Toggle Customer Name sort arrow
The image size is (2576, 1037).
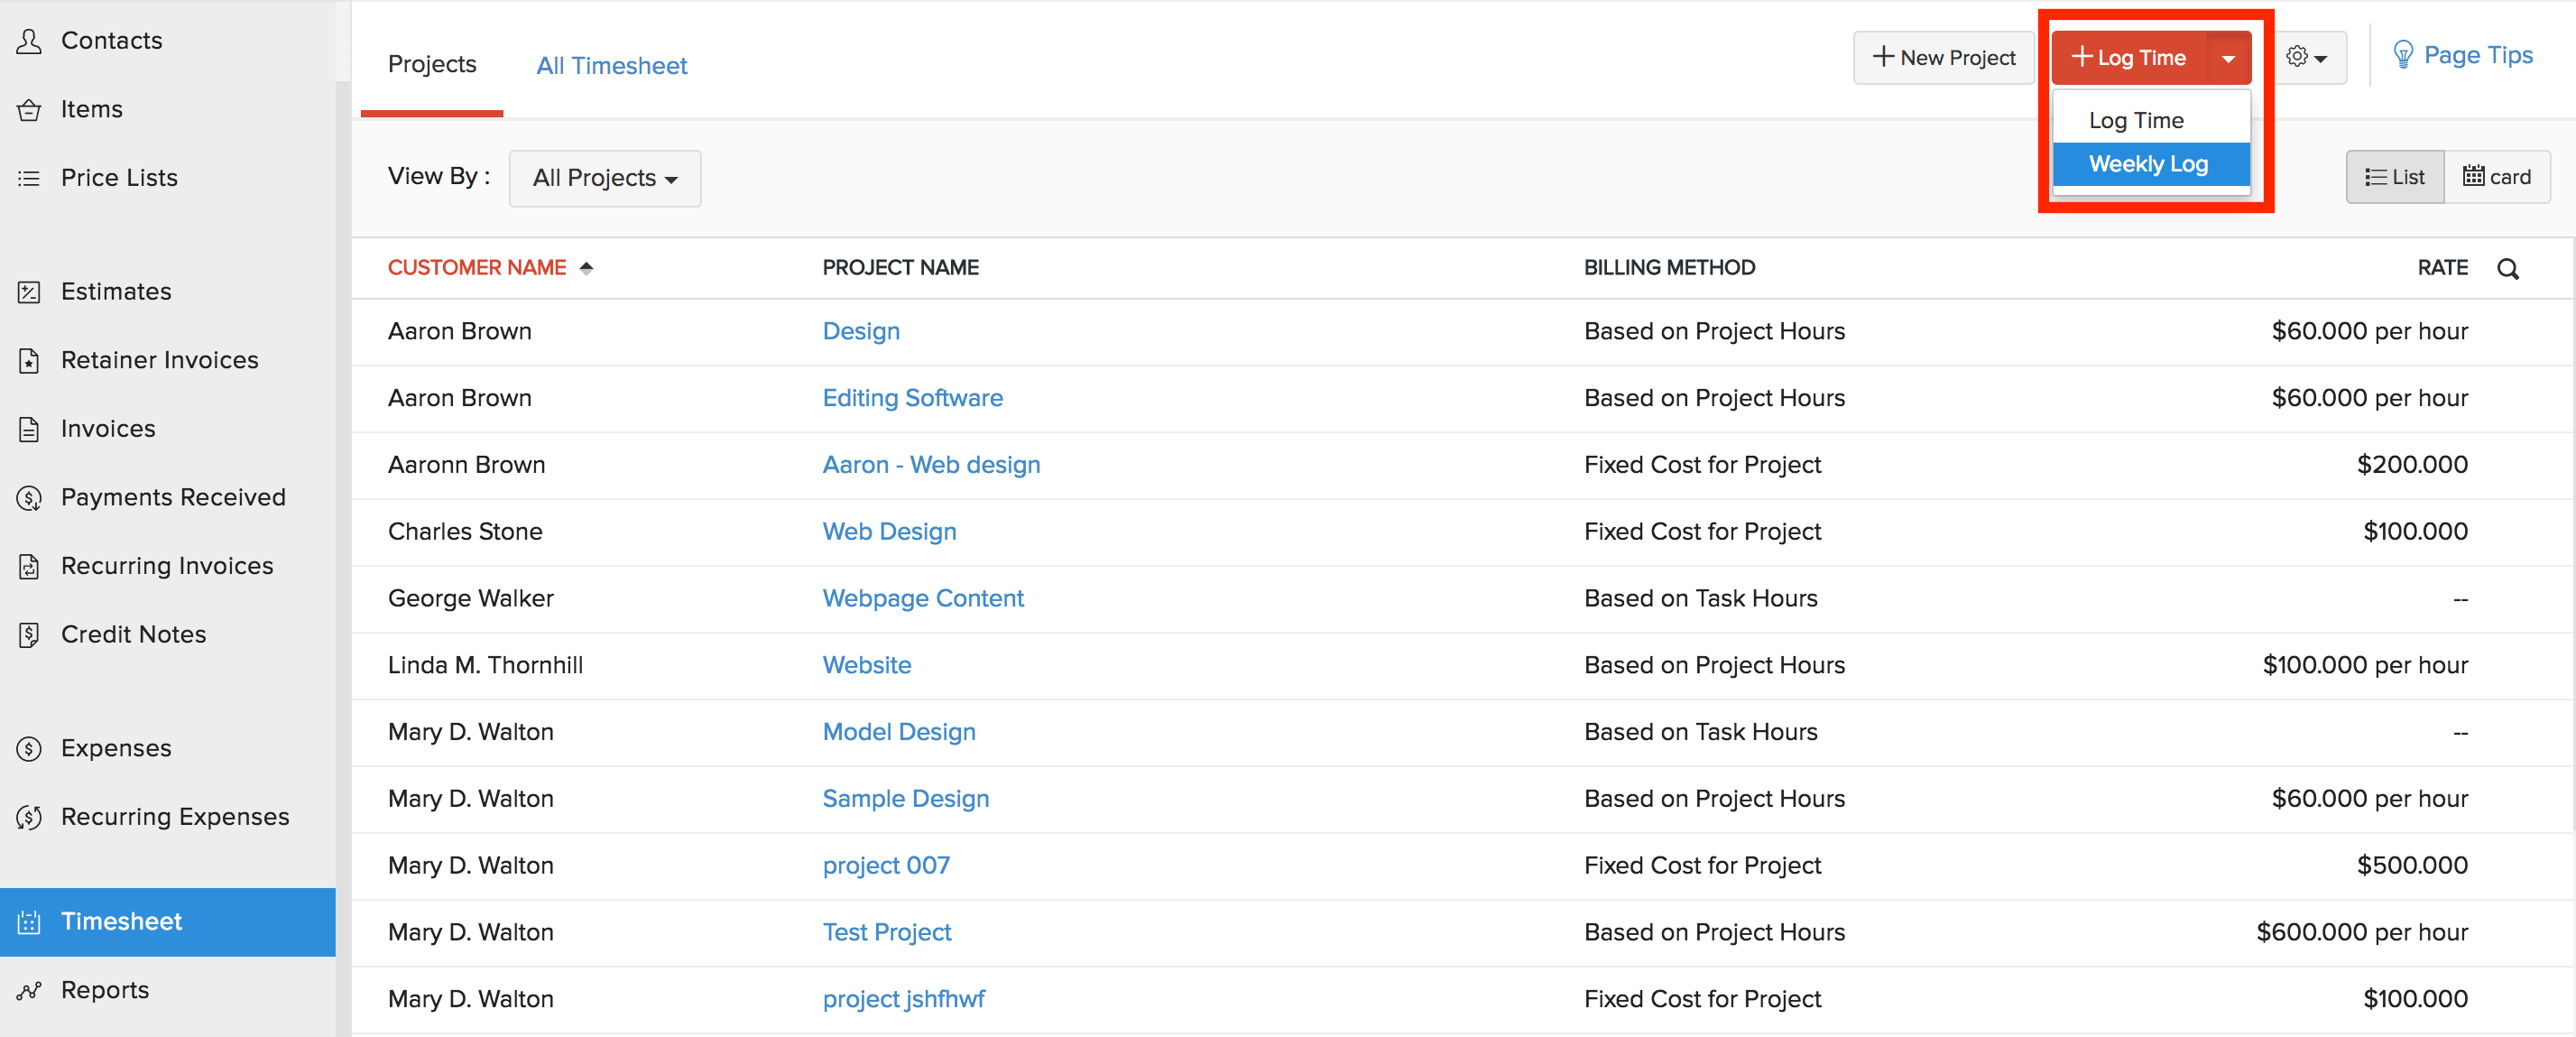point(587,268)
